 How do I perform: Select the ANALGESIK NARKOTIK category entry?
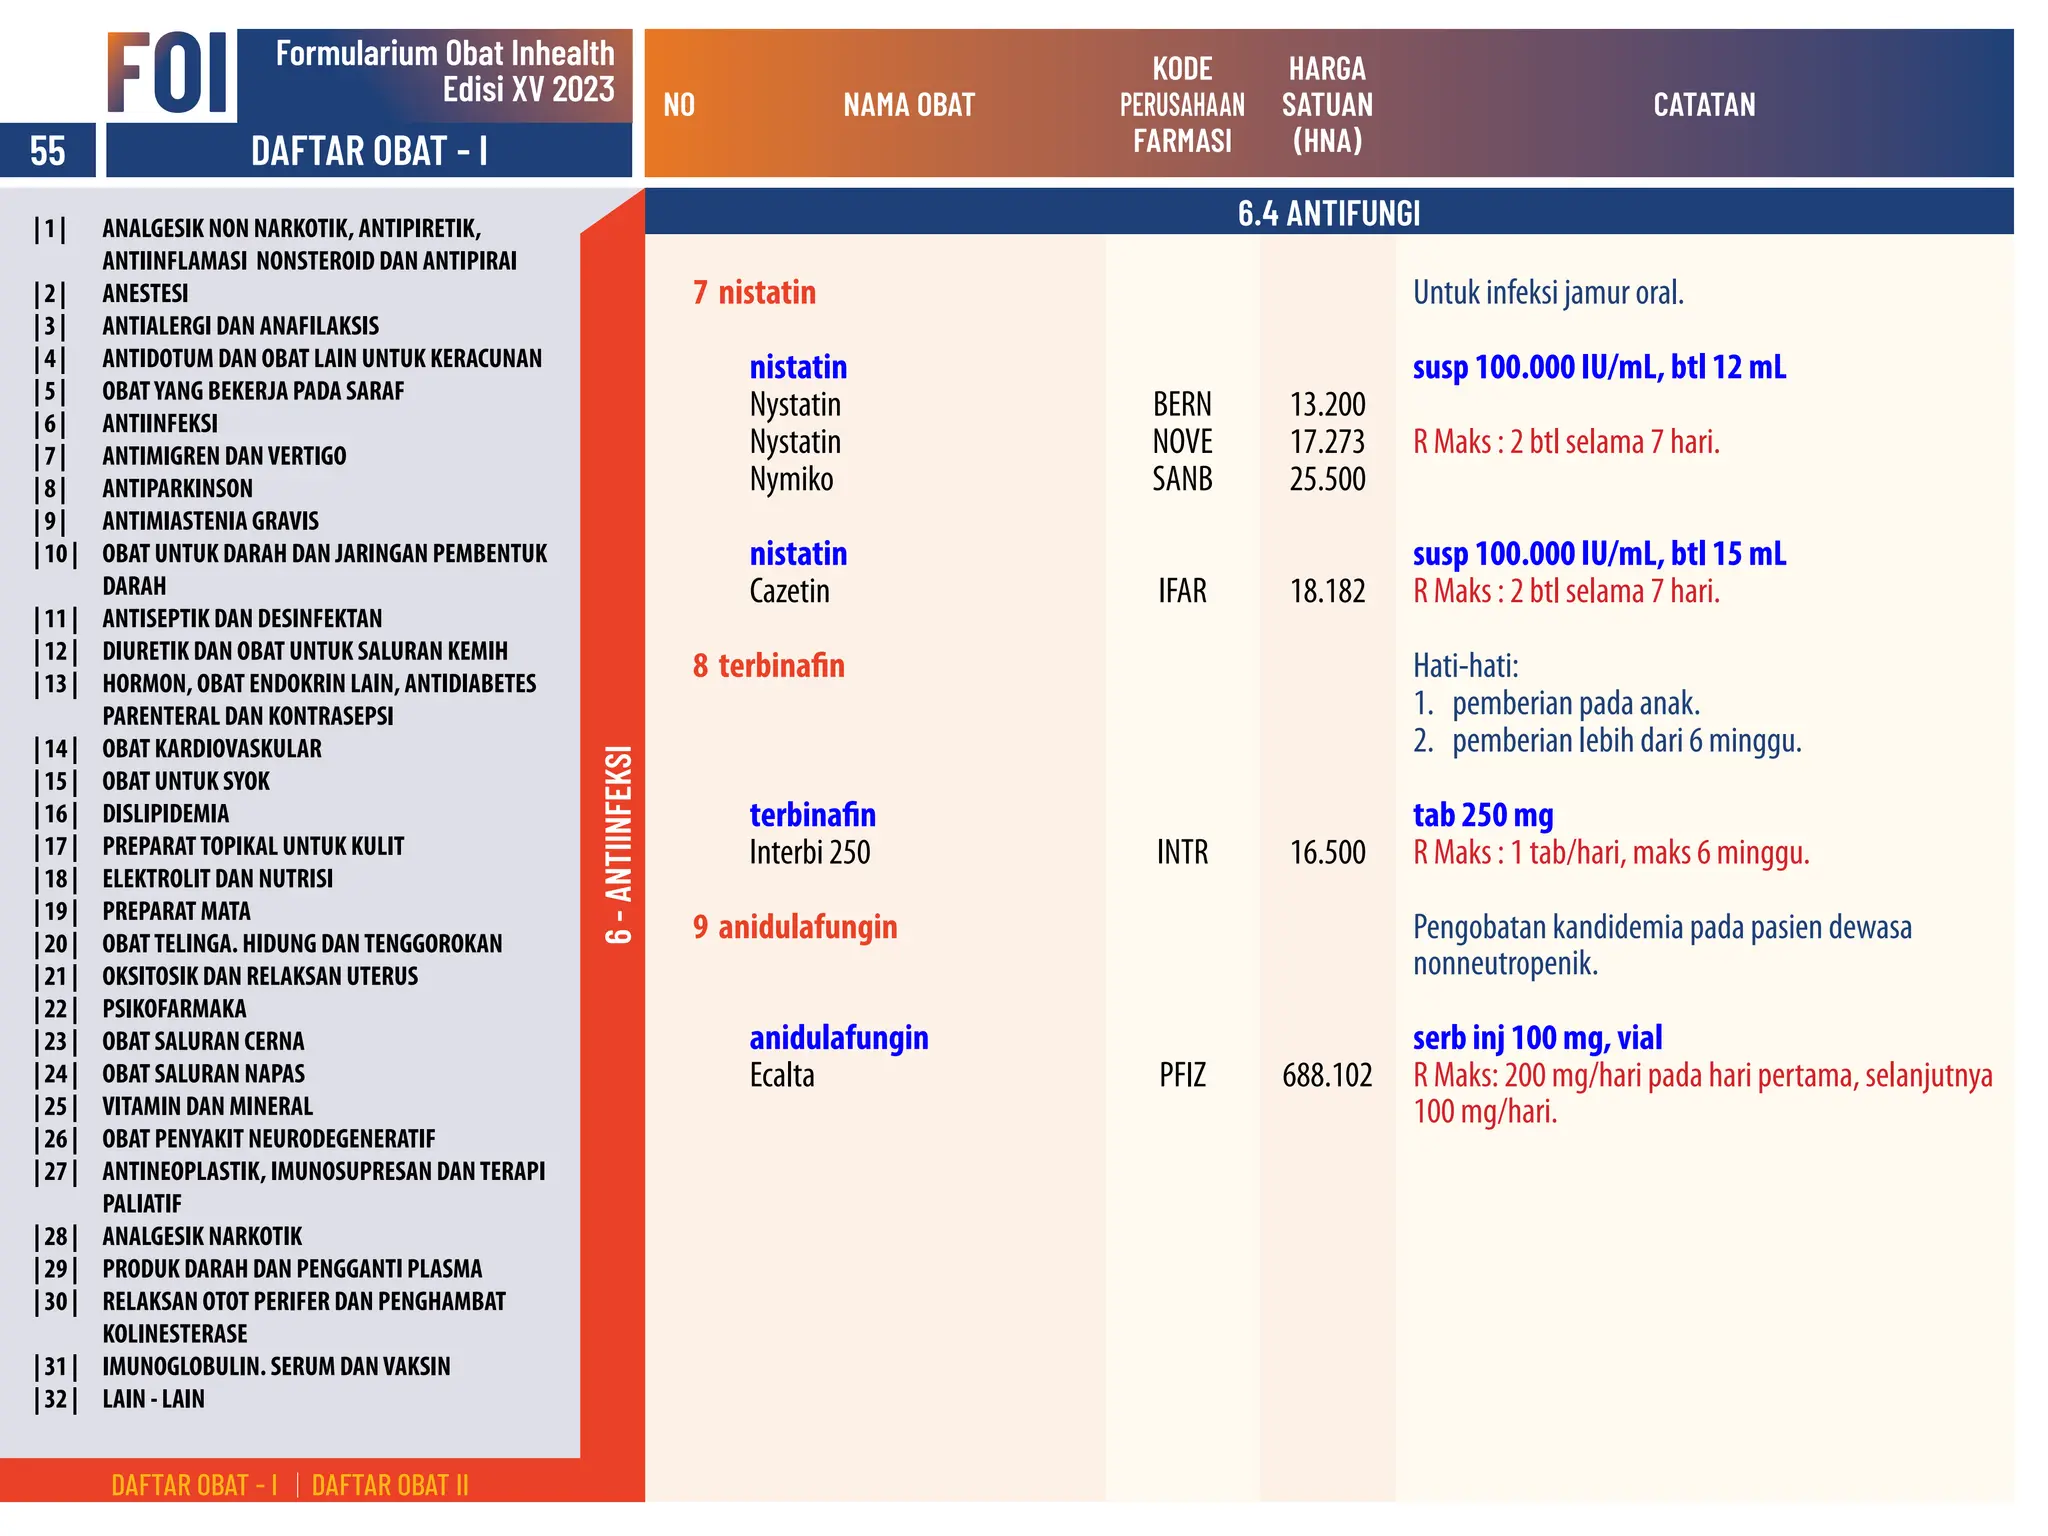coord(202,1237)
